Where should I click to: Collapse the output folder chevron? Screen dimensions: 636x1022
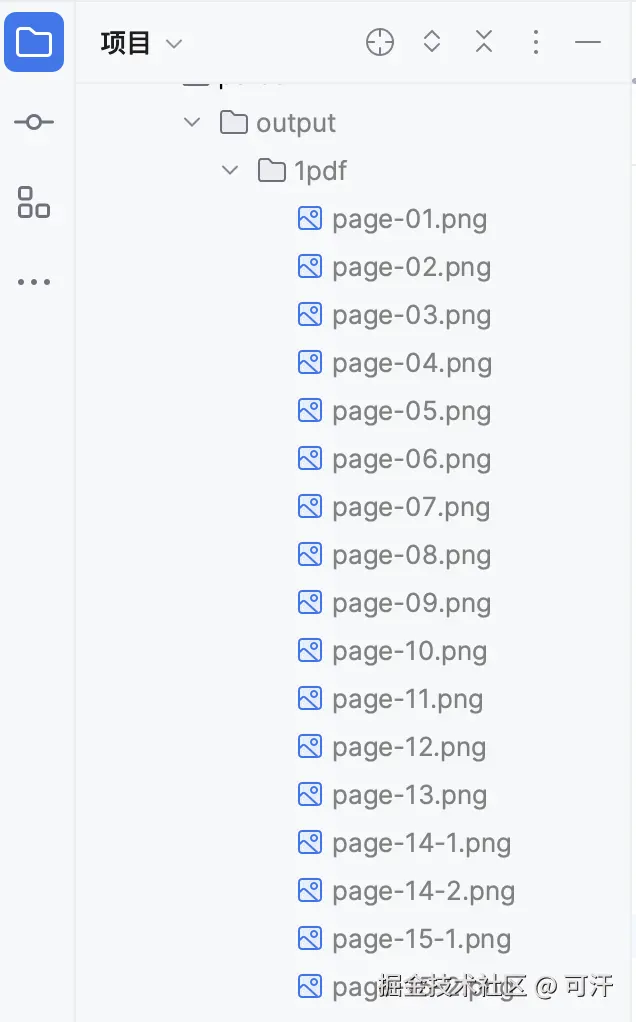(192, 123)
